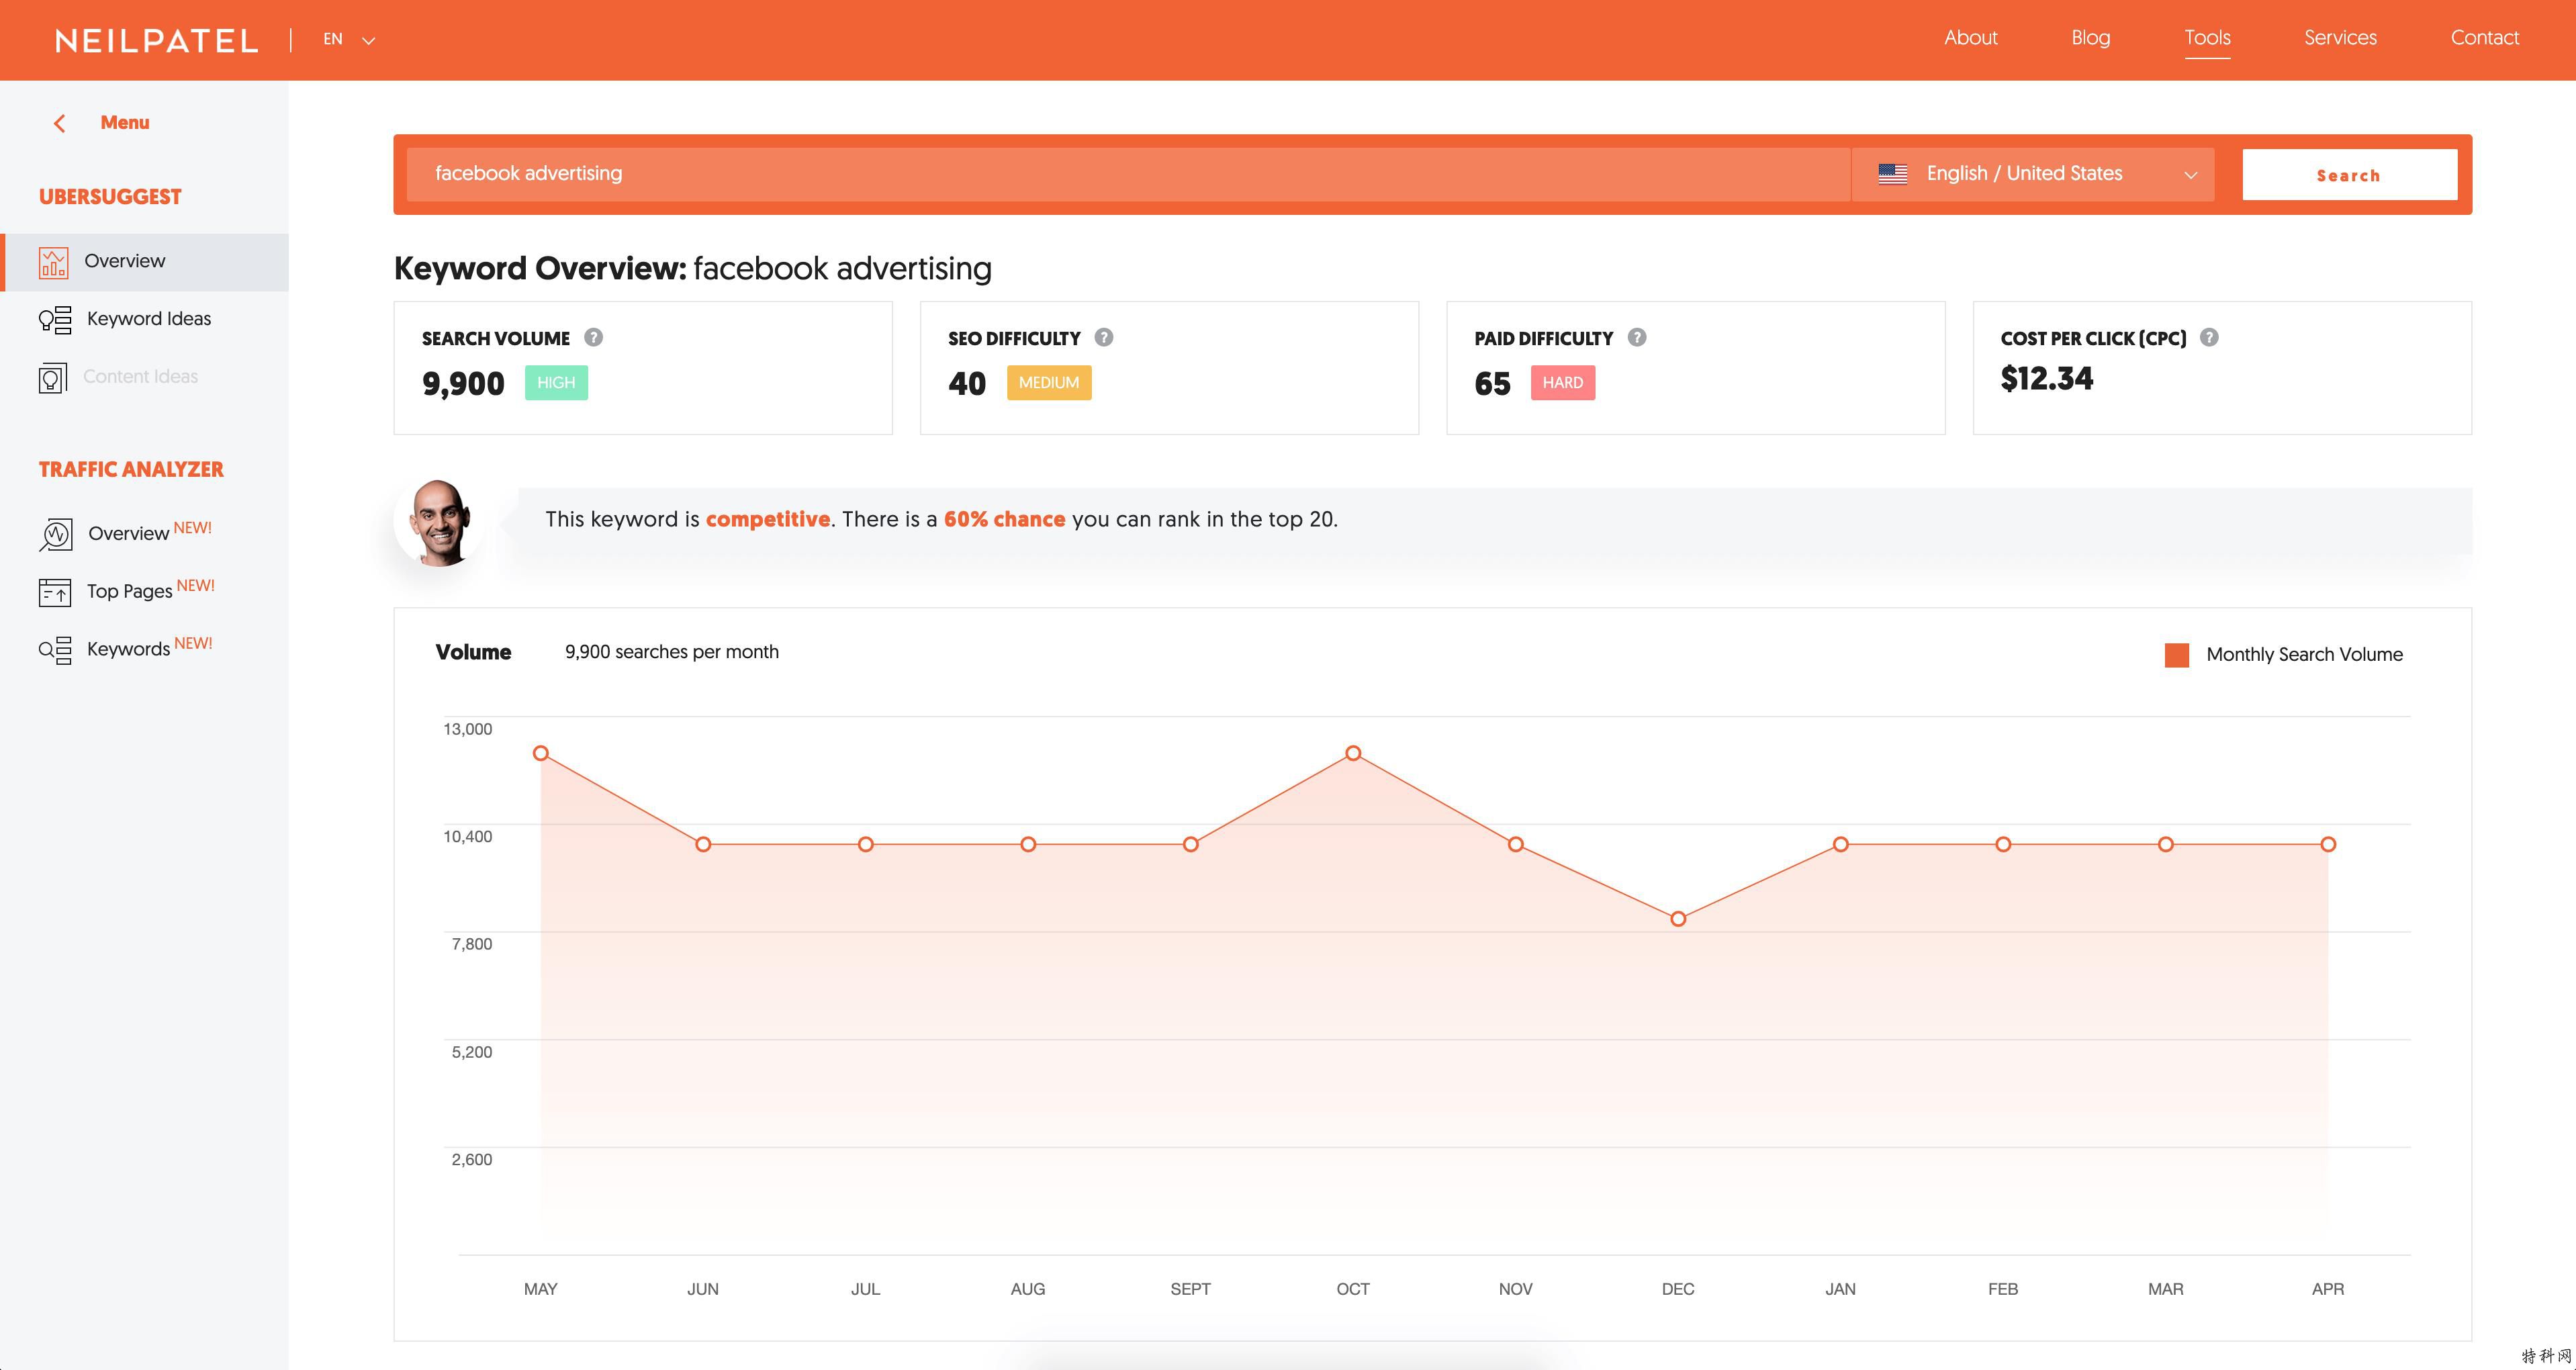Click the AUG data point on chart
The width and height of the screenshot is (2576, 1370).
pyautogui.click(x=1028, y=845)
